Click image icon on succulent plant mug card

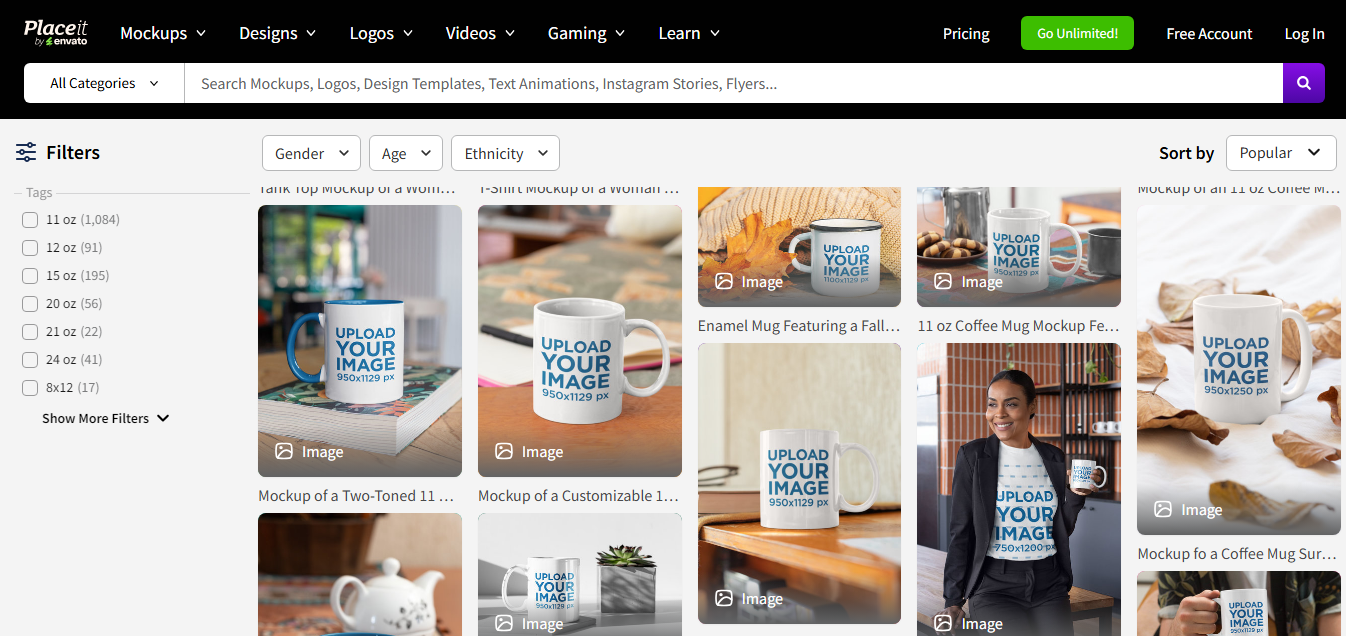(504, 623)
